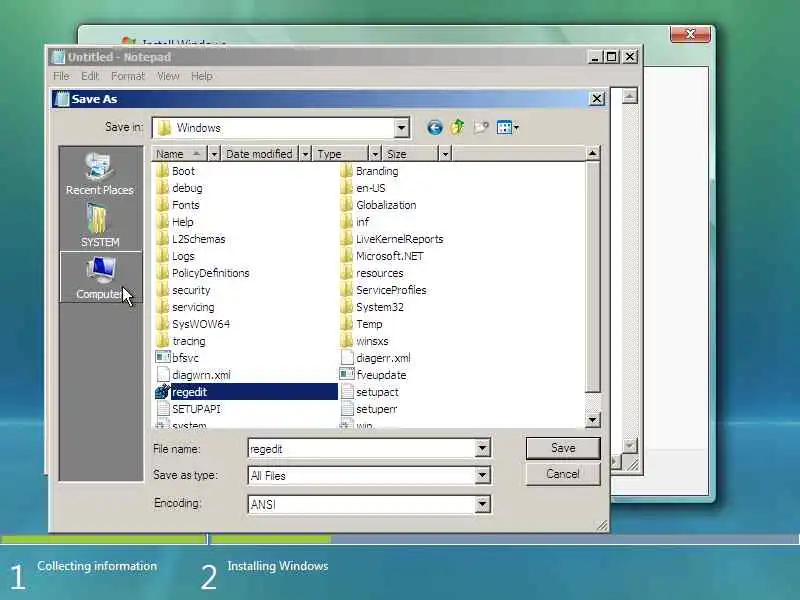Select the tracing folder

181,341
